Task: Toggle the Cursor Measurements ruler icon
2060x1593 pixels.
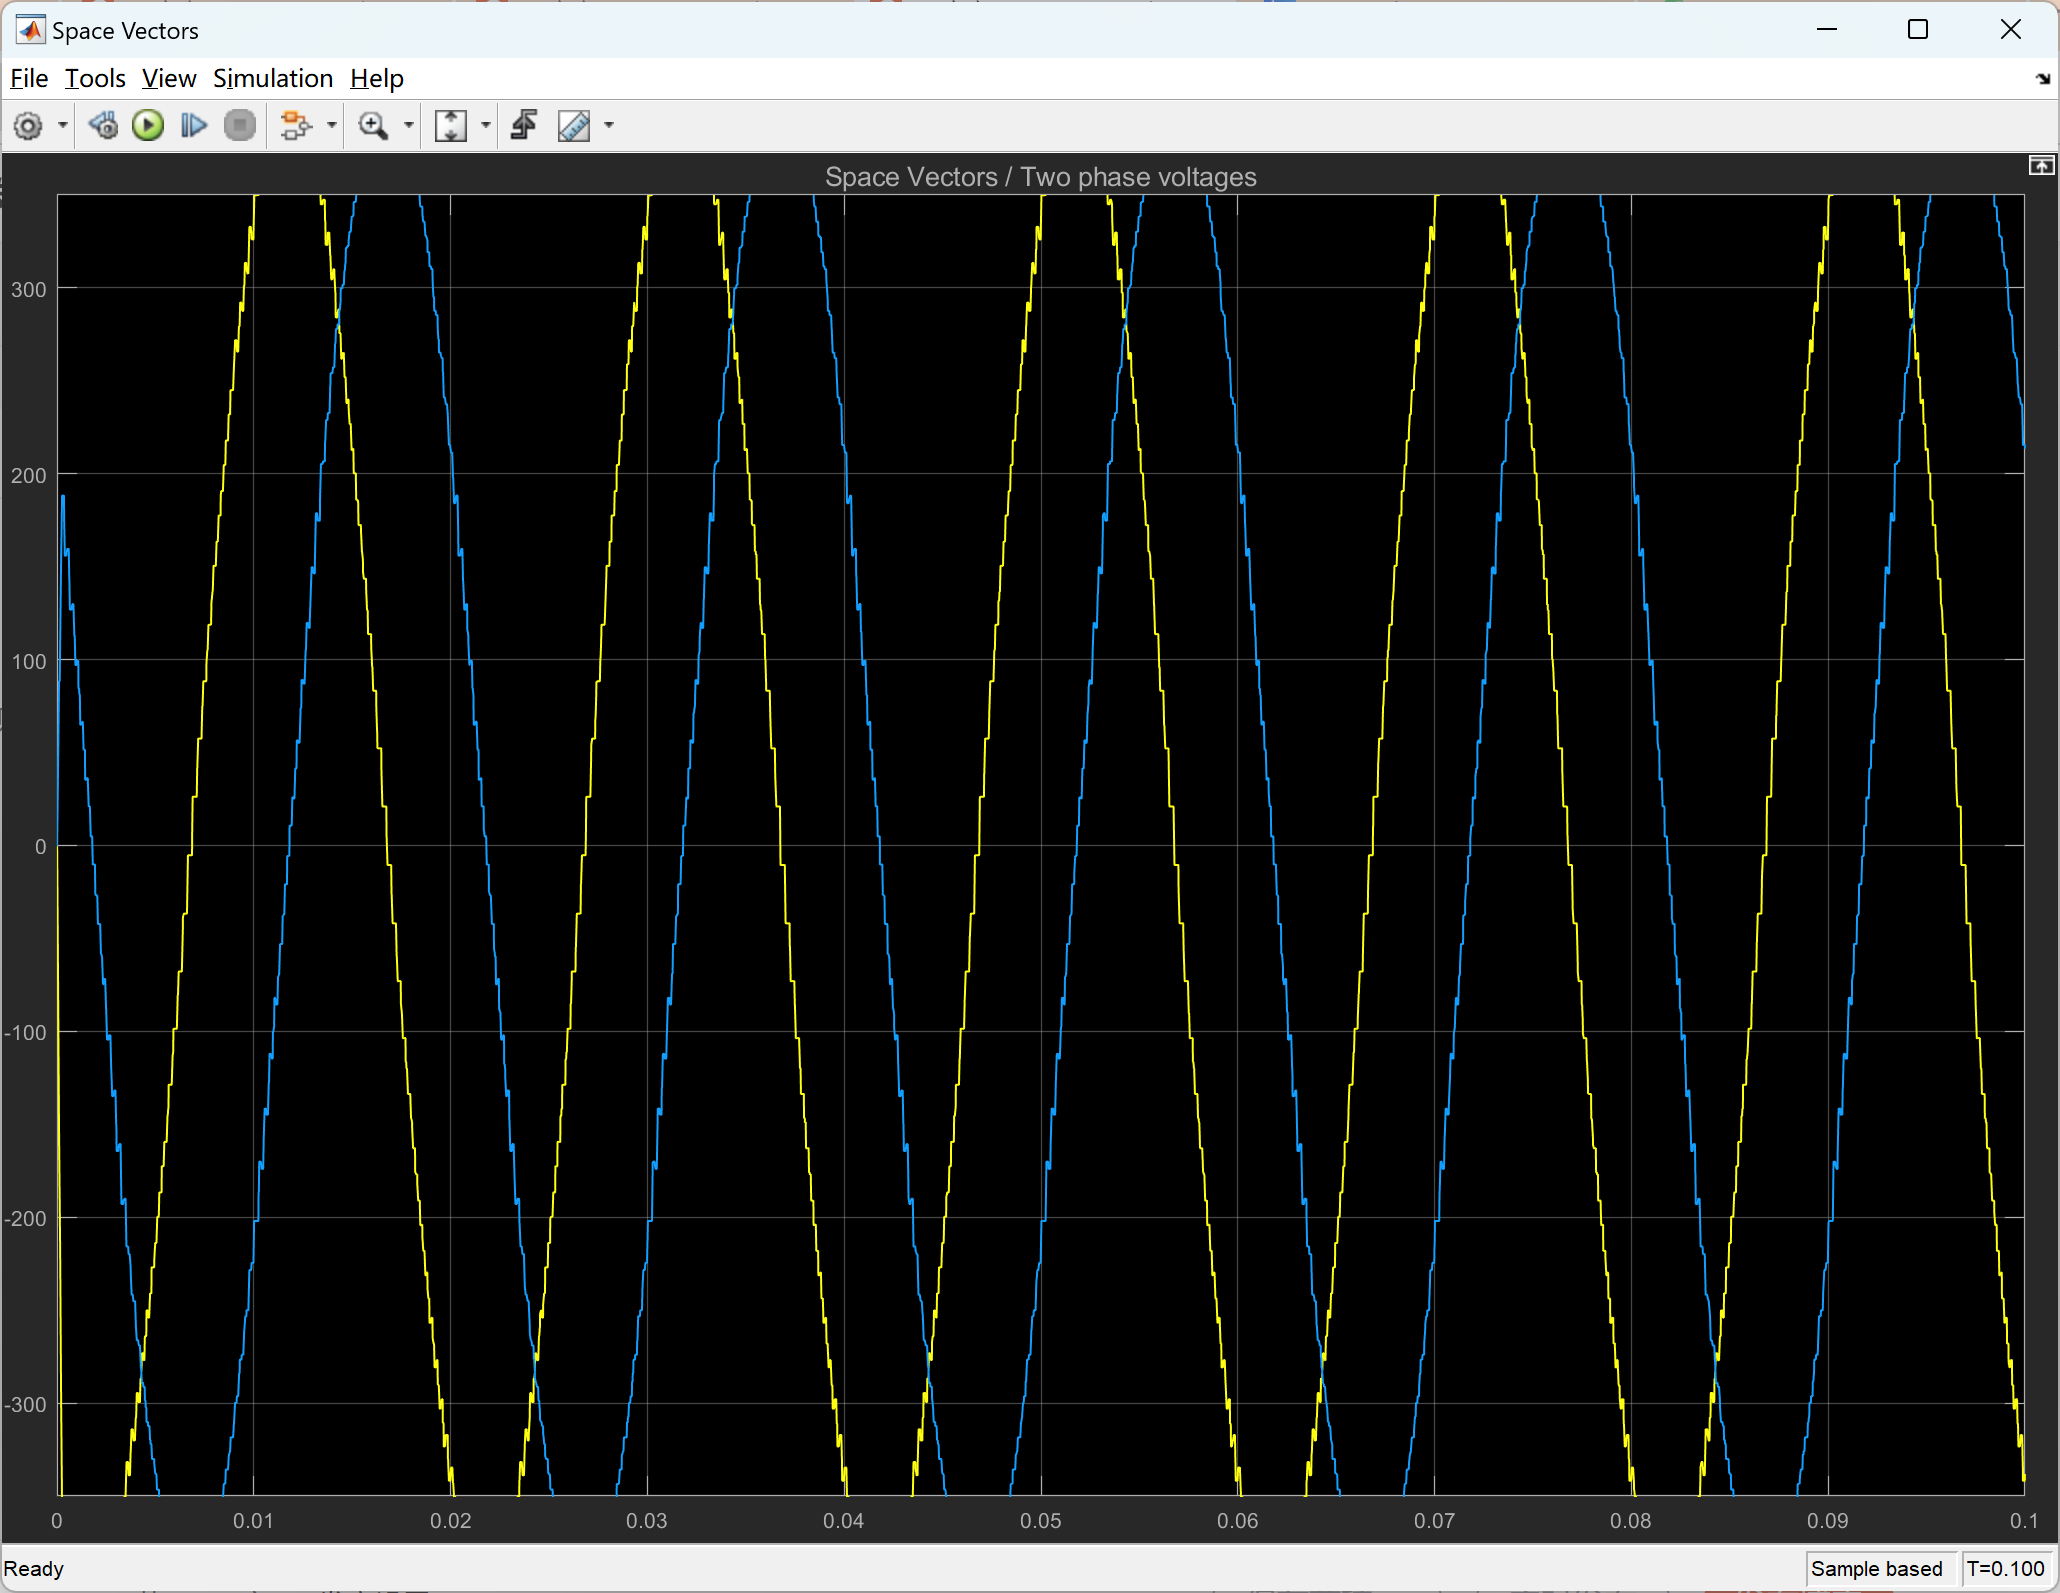Action: tap(574, 126)
